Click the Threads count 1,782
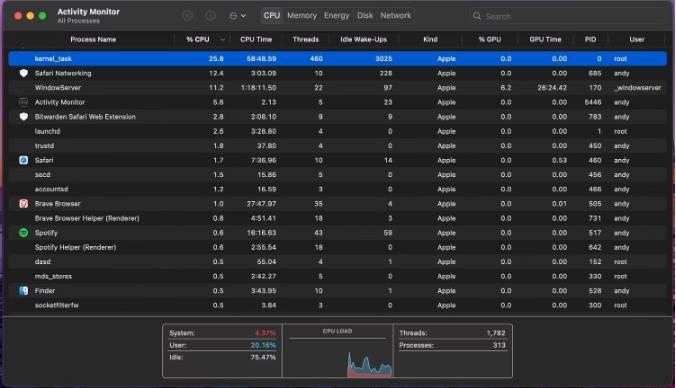 pyautogui.click(x=495, y=333)
